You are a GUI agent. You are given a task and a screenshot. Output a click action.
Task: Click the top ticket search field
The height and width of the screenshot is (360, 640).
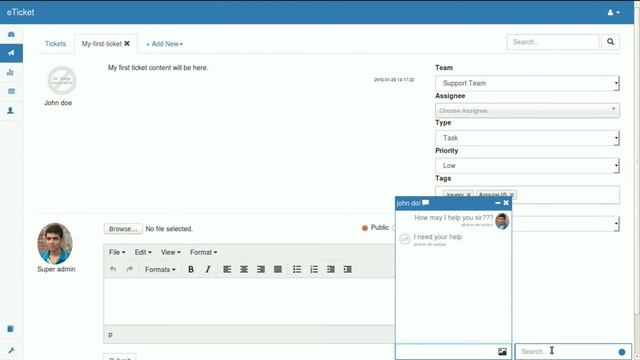tap(553, 42)
